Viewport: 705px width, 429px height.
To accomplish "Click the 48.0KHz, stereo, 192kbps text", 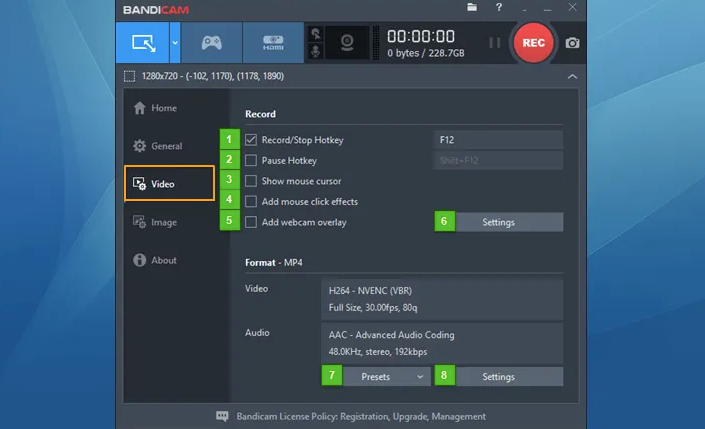I will pyautogui.click(x=378, y=352).
